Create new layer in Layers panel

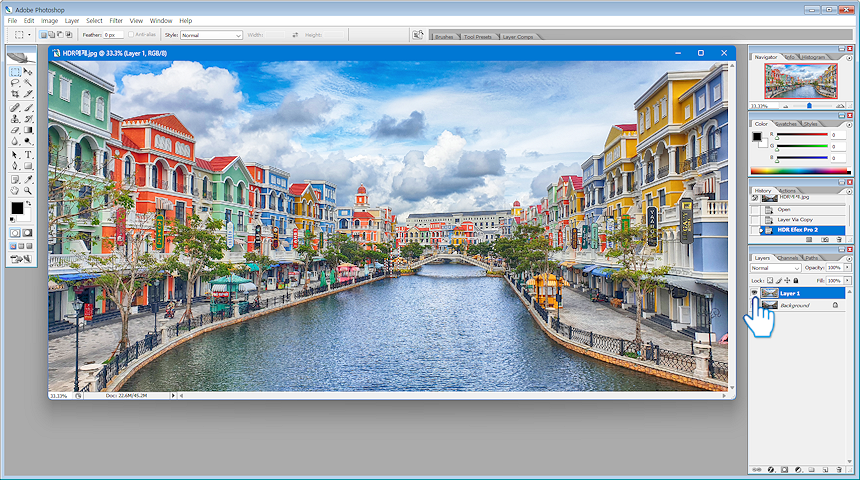coord(825,470)
